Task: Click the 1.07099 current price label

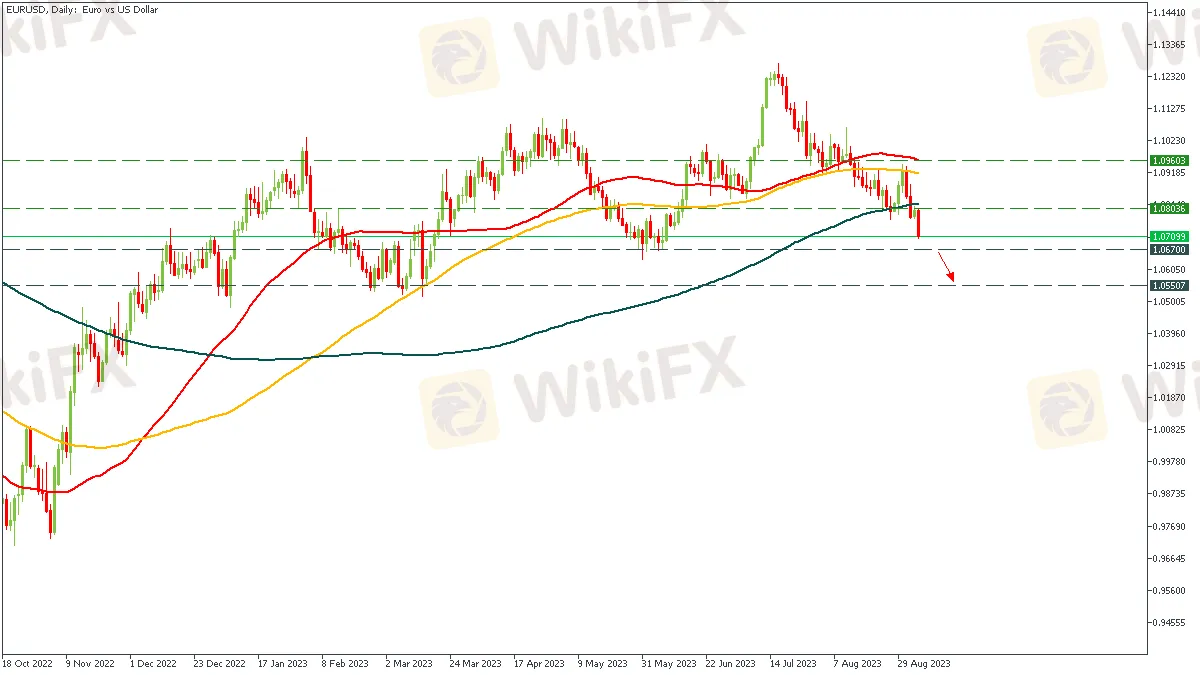Action: coord(1168,237)
